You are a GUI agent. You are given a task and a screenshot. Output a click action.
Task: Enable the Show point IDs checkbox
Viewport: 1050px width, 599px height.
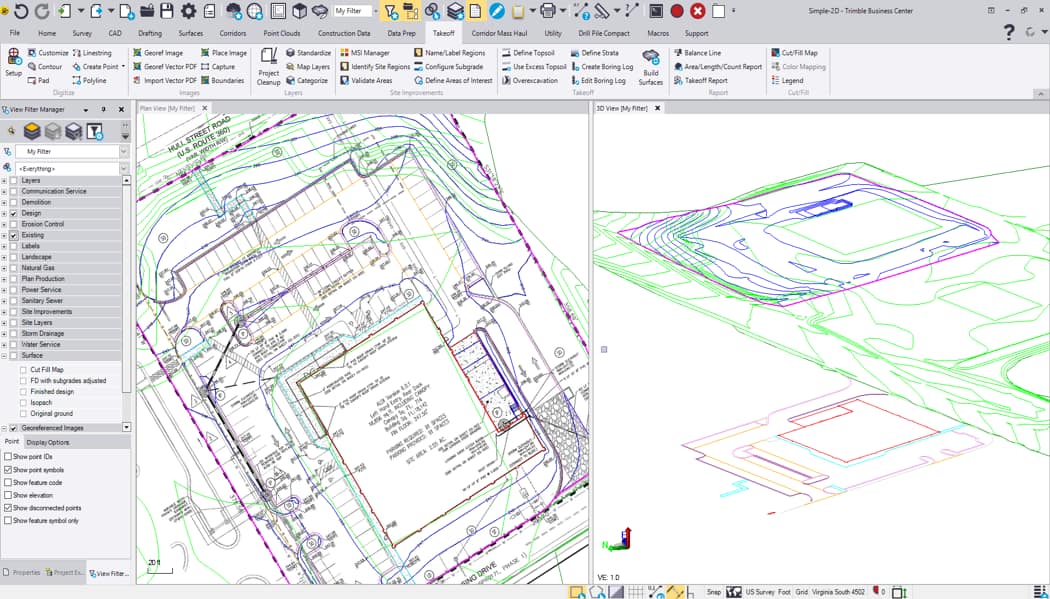(x=8, y=457)
